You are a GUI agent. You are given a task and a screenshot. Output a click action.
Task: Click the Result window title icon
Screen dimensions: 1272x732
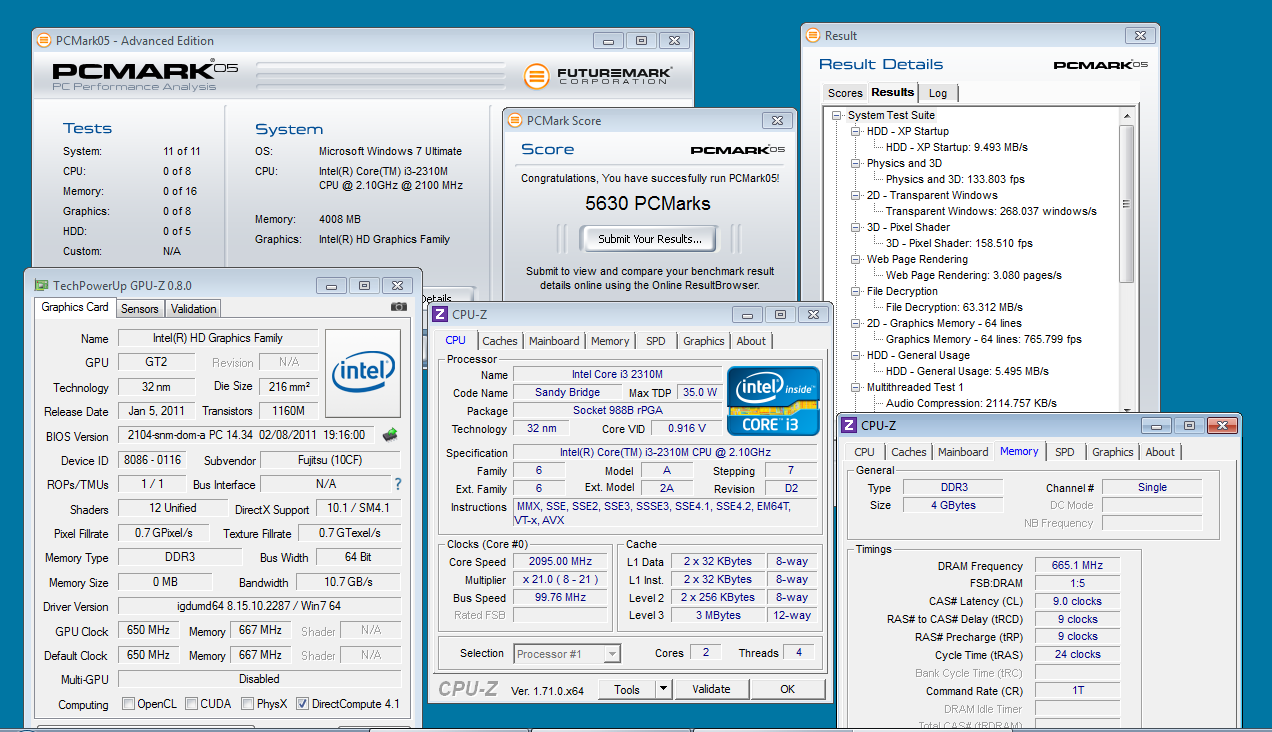(812, 36)
